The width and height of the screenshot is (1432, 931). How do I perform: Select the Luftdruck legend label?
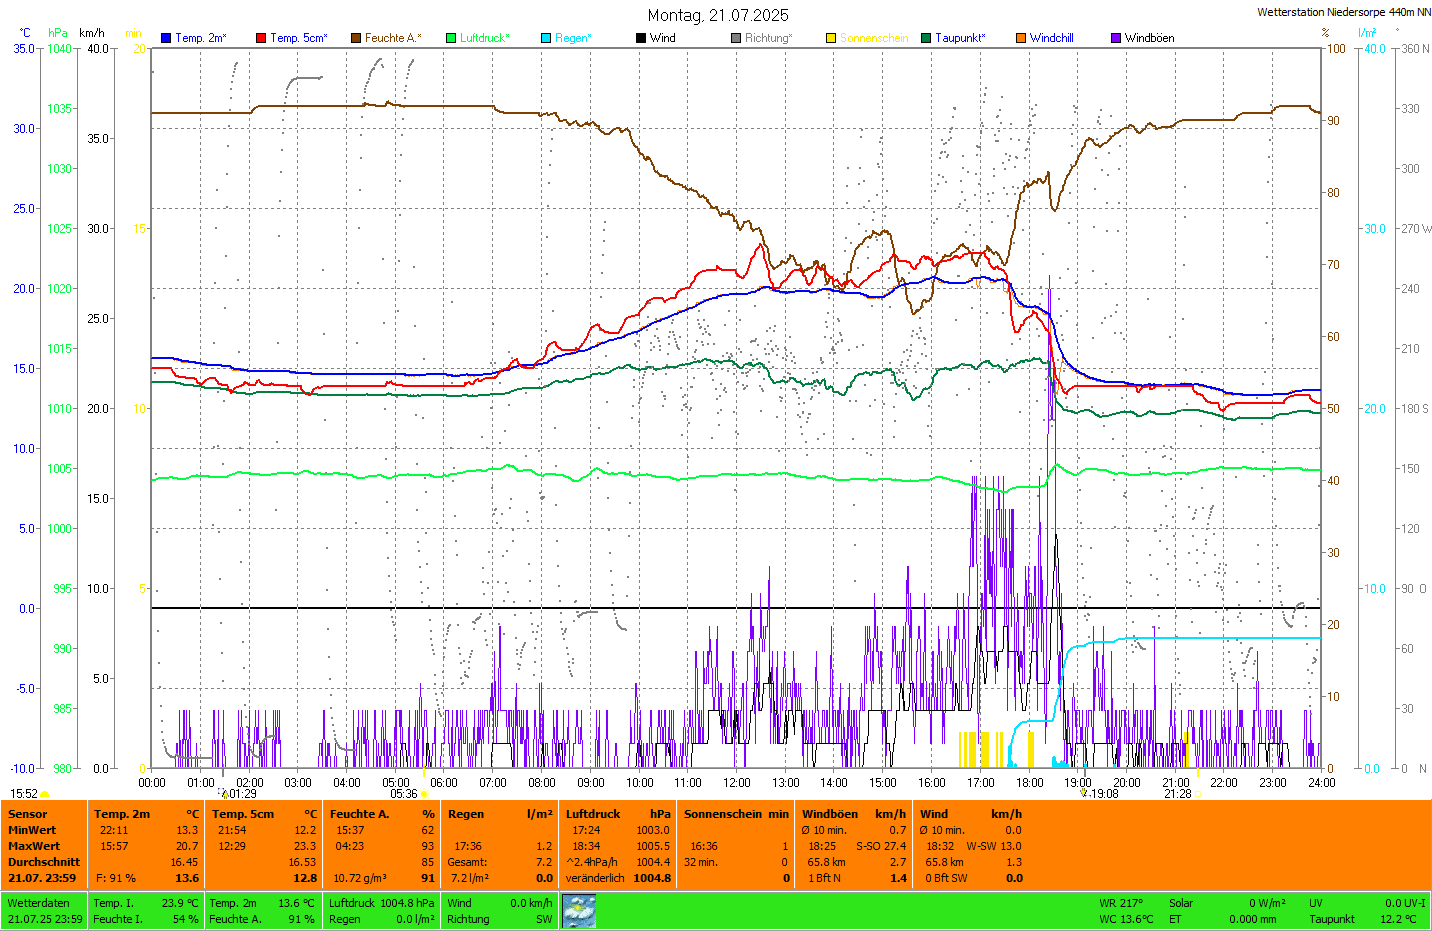coord(484,38)
